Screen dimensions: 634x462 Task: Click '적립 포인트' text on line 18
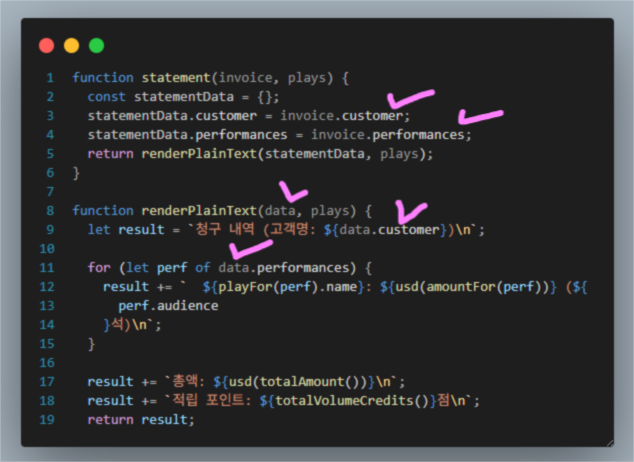(x=209, y=400)
